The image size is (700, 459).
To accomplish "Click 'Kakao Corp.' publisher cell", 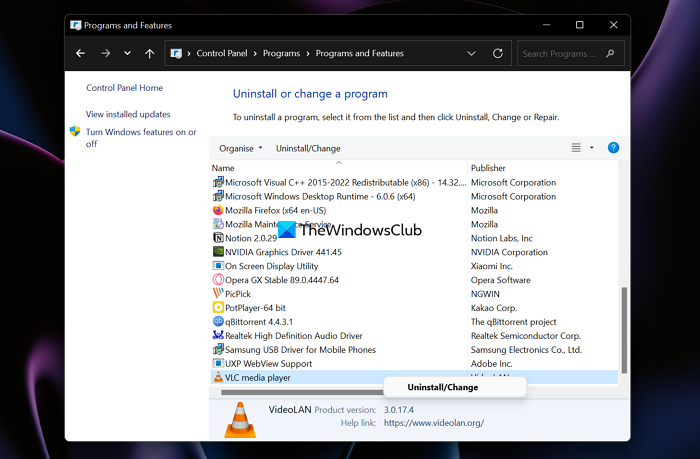I will (494, 308).
